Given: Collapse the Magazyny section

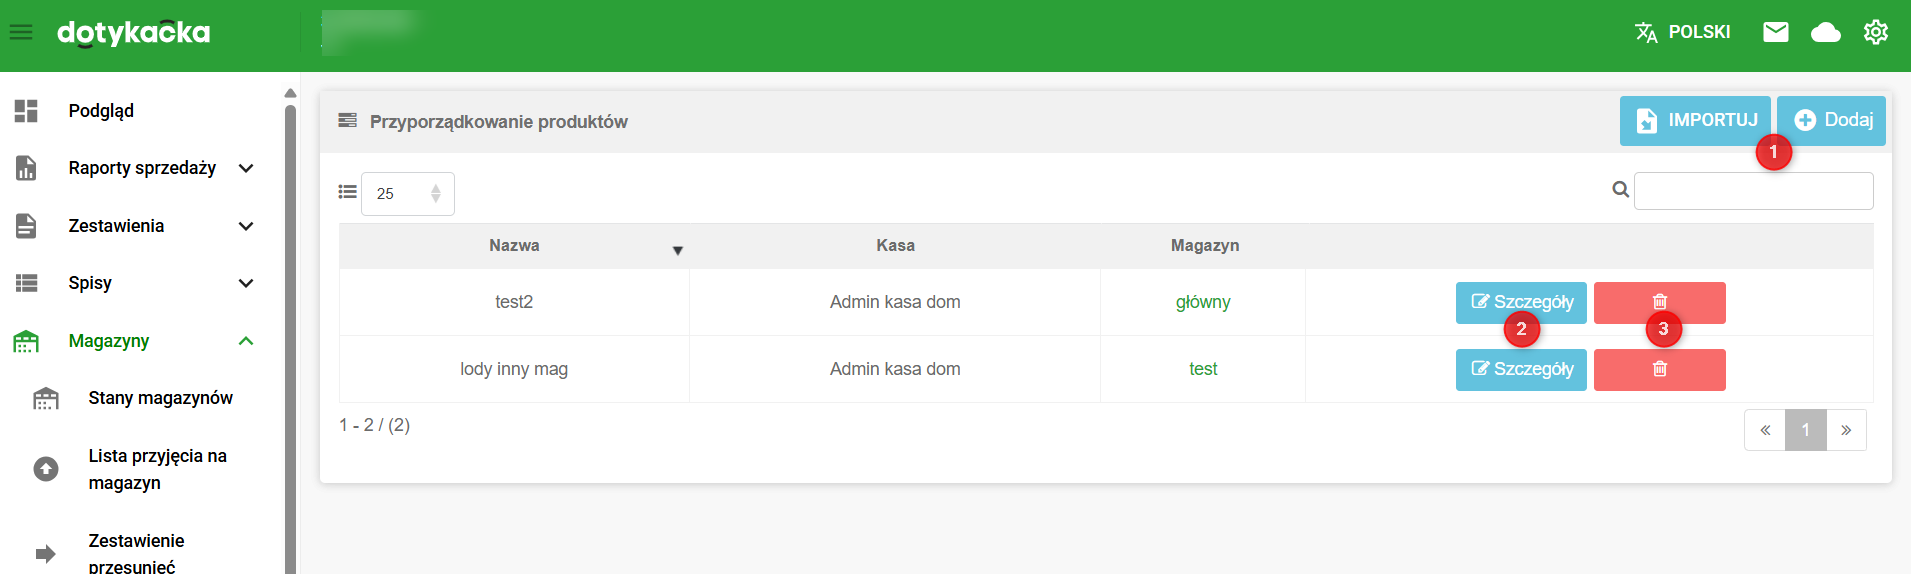Looking at the screenshot, I should [246, 341].
